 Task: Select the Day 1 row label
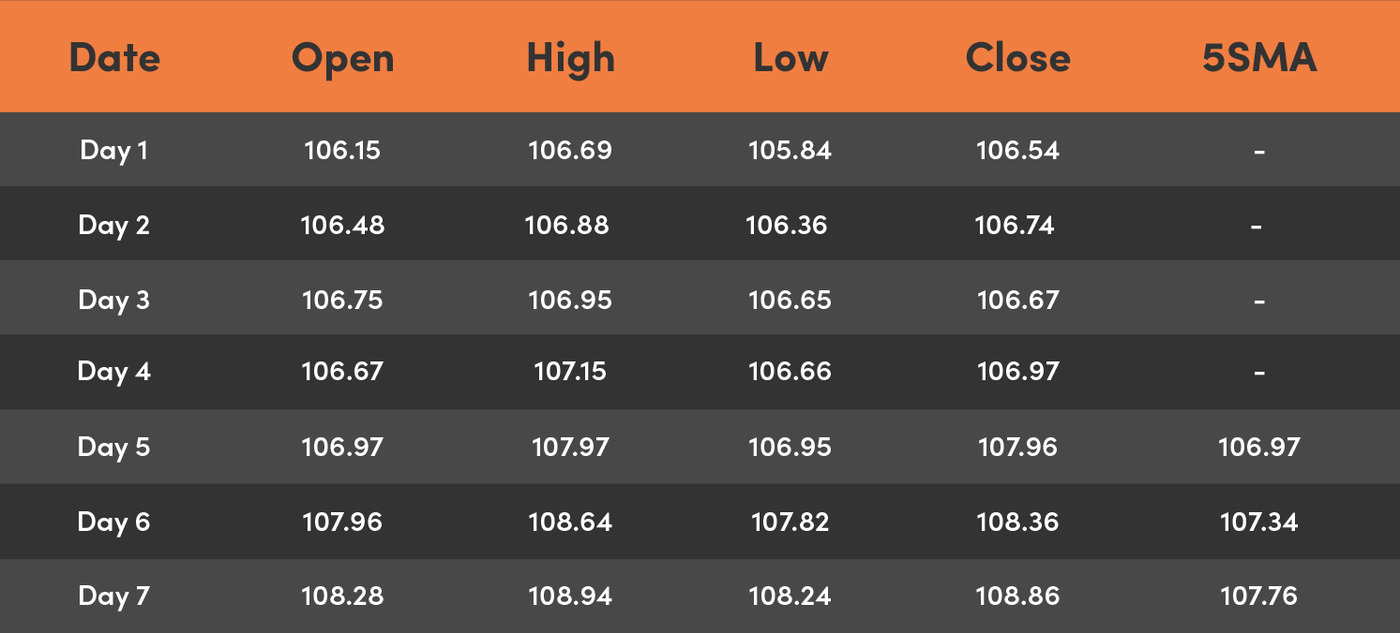click(x=114, y=150)
